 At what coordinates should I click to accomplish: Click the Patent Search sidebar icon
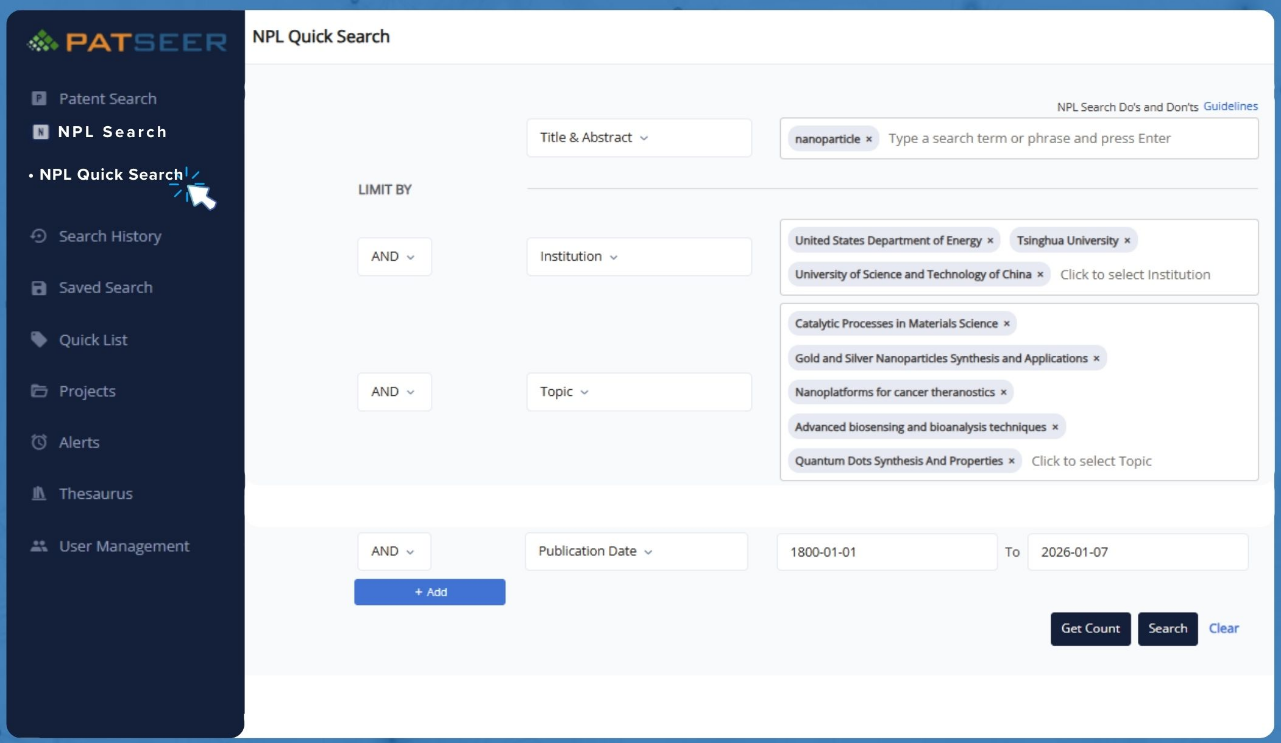point(39,99)
